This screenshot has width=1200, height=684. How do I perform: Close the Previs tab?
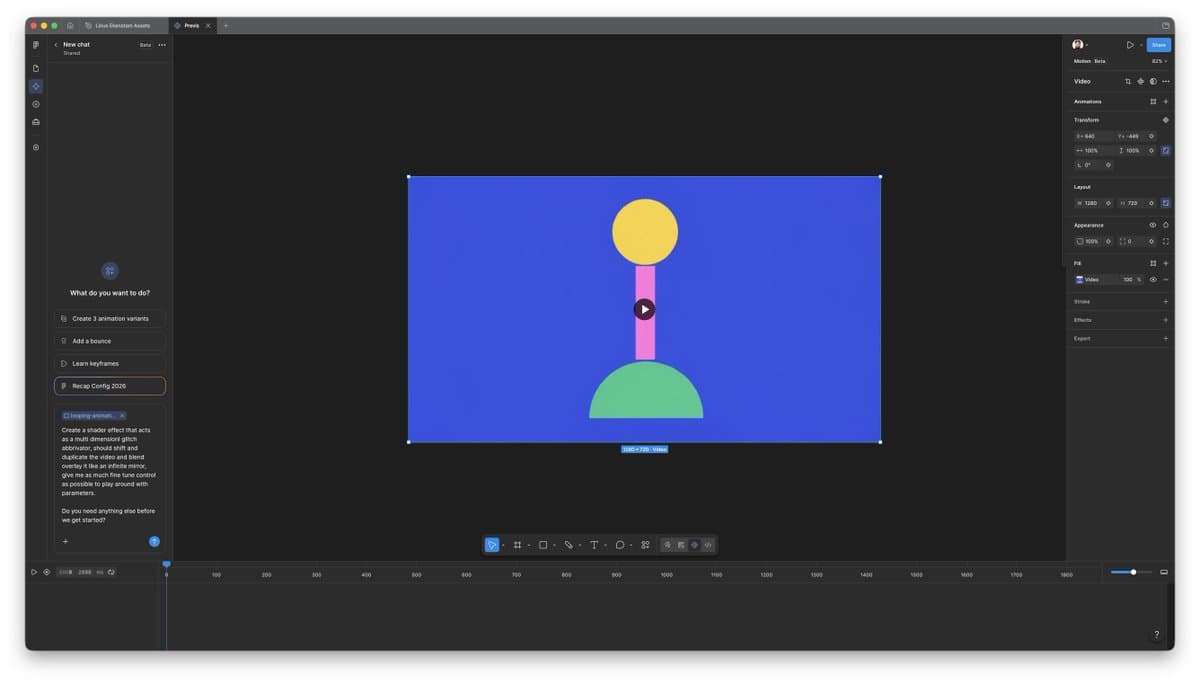point(208,25)
